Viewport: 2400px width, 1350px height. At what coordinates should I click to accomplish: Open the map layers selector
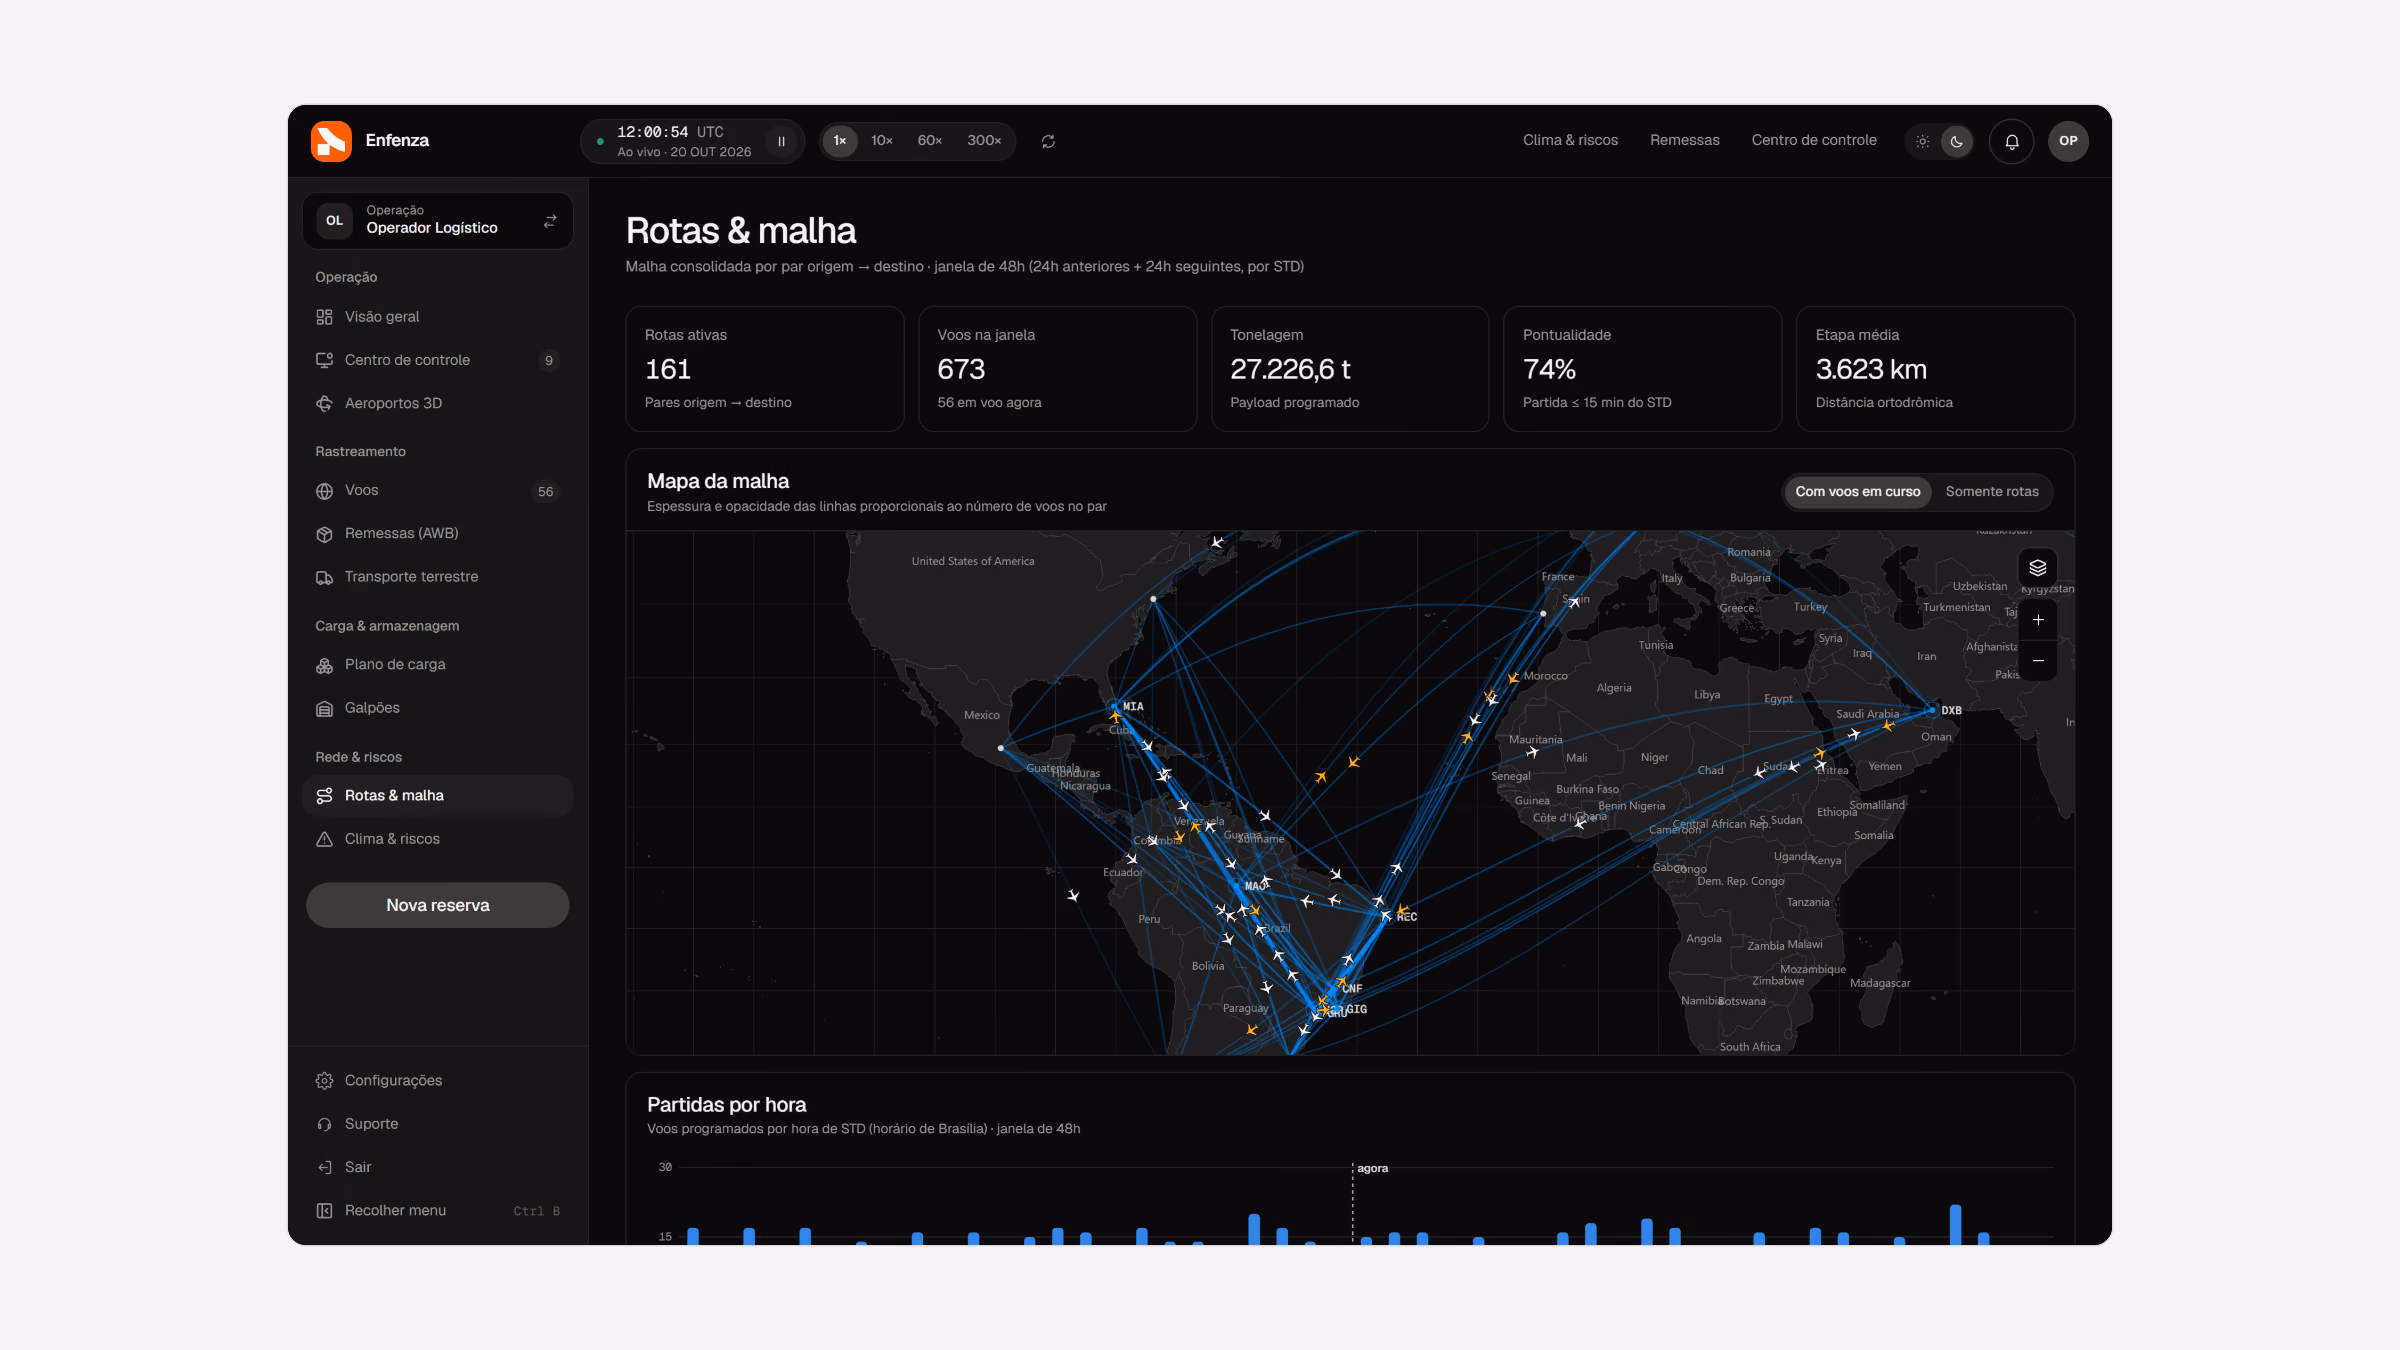(x=2037, y=568)
